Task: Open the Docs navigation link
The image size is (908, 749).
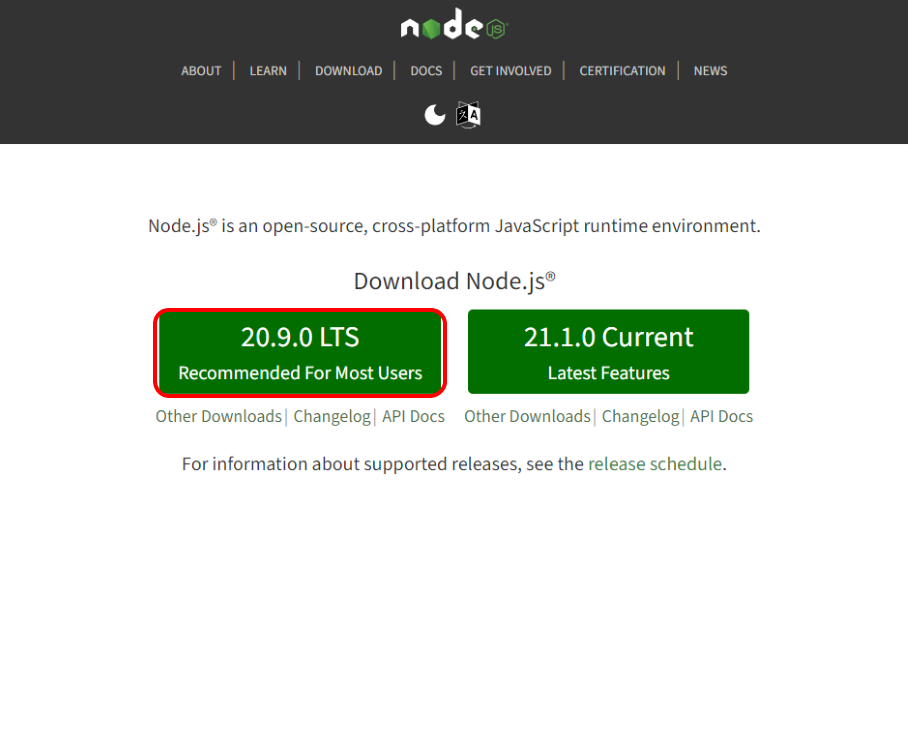Action: pyautogui.click(x=426, y=71)
